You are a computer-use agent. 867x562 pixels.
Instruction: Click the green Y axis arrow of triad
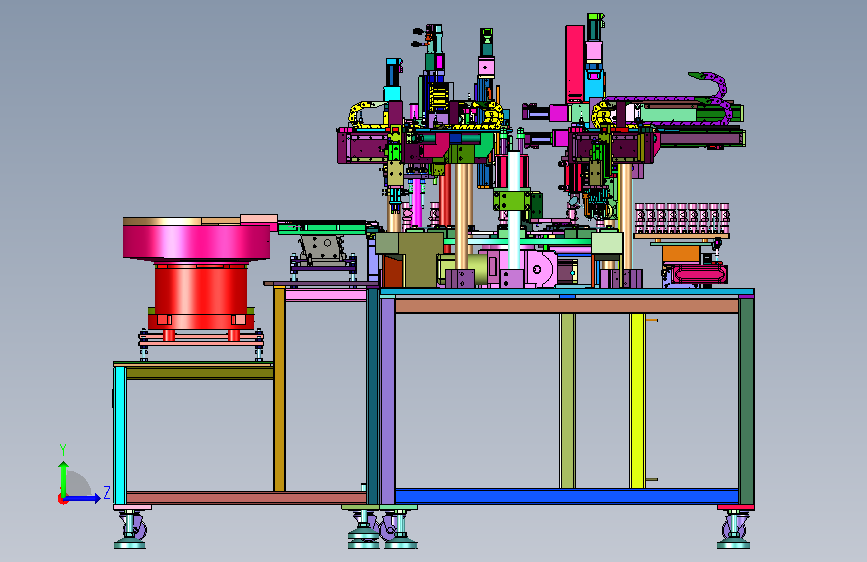[x=64, y=479]
